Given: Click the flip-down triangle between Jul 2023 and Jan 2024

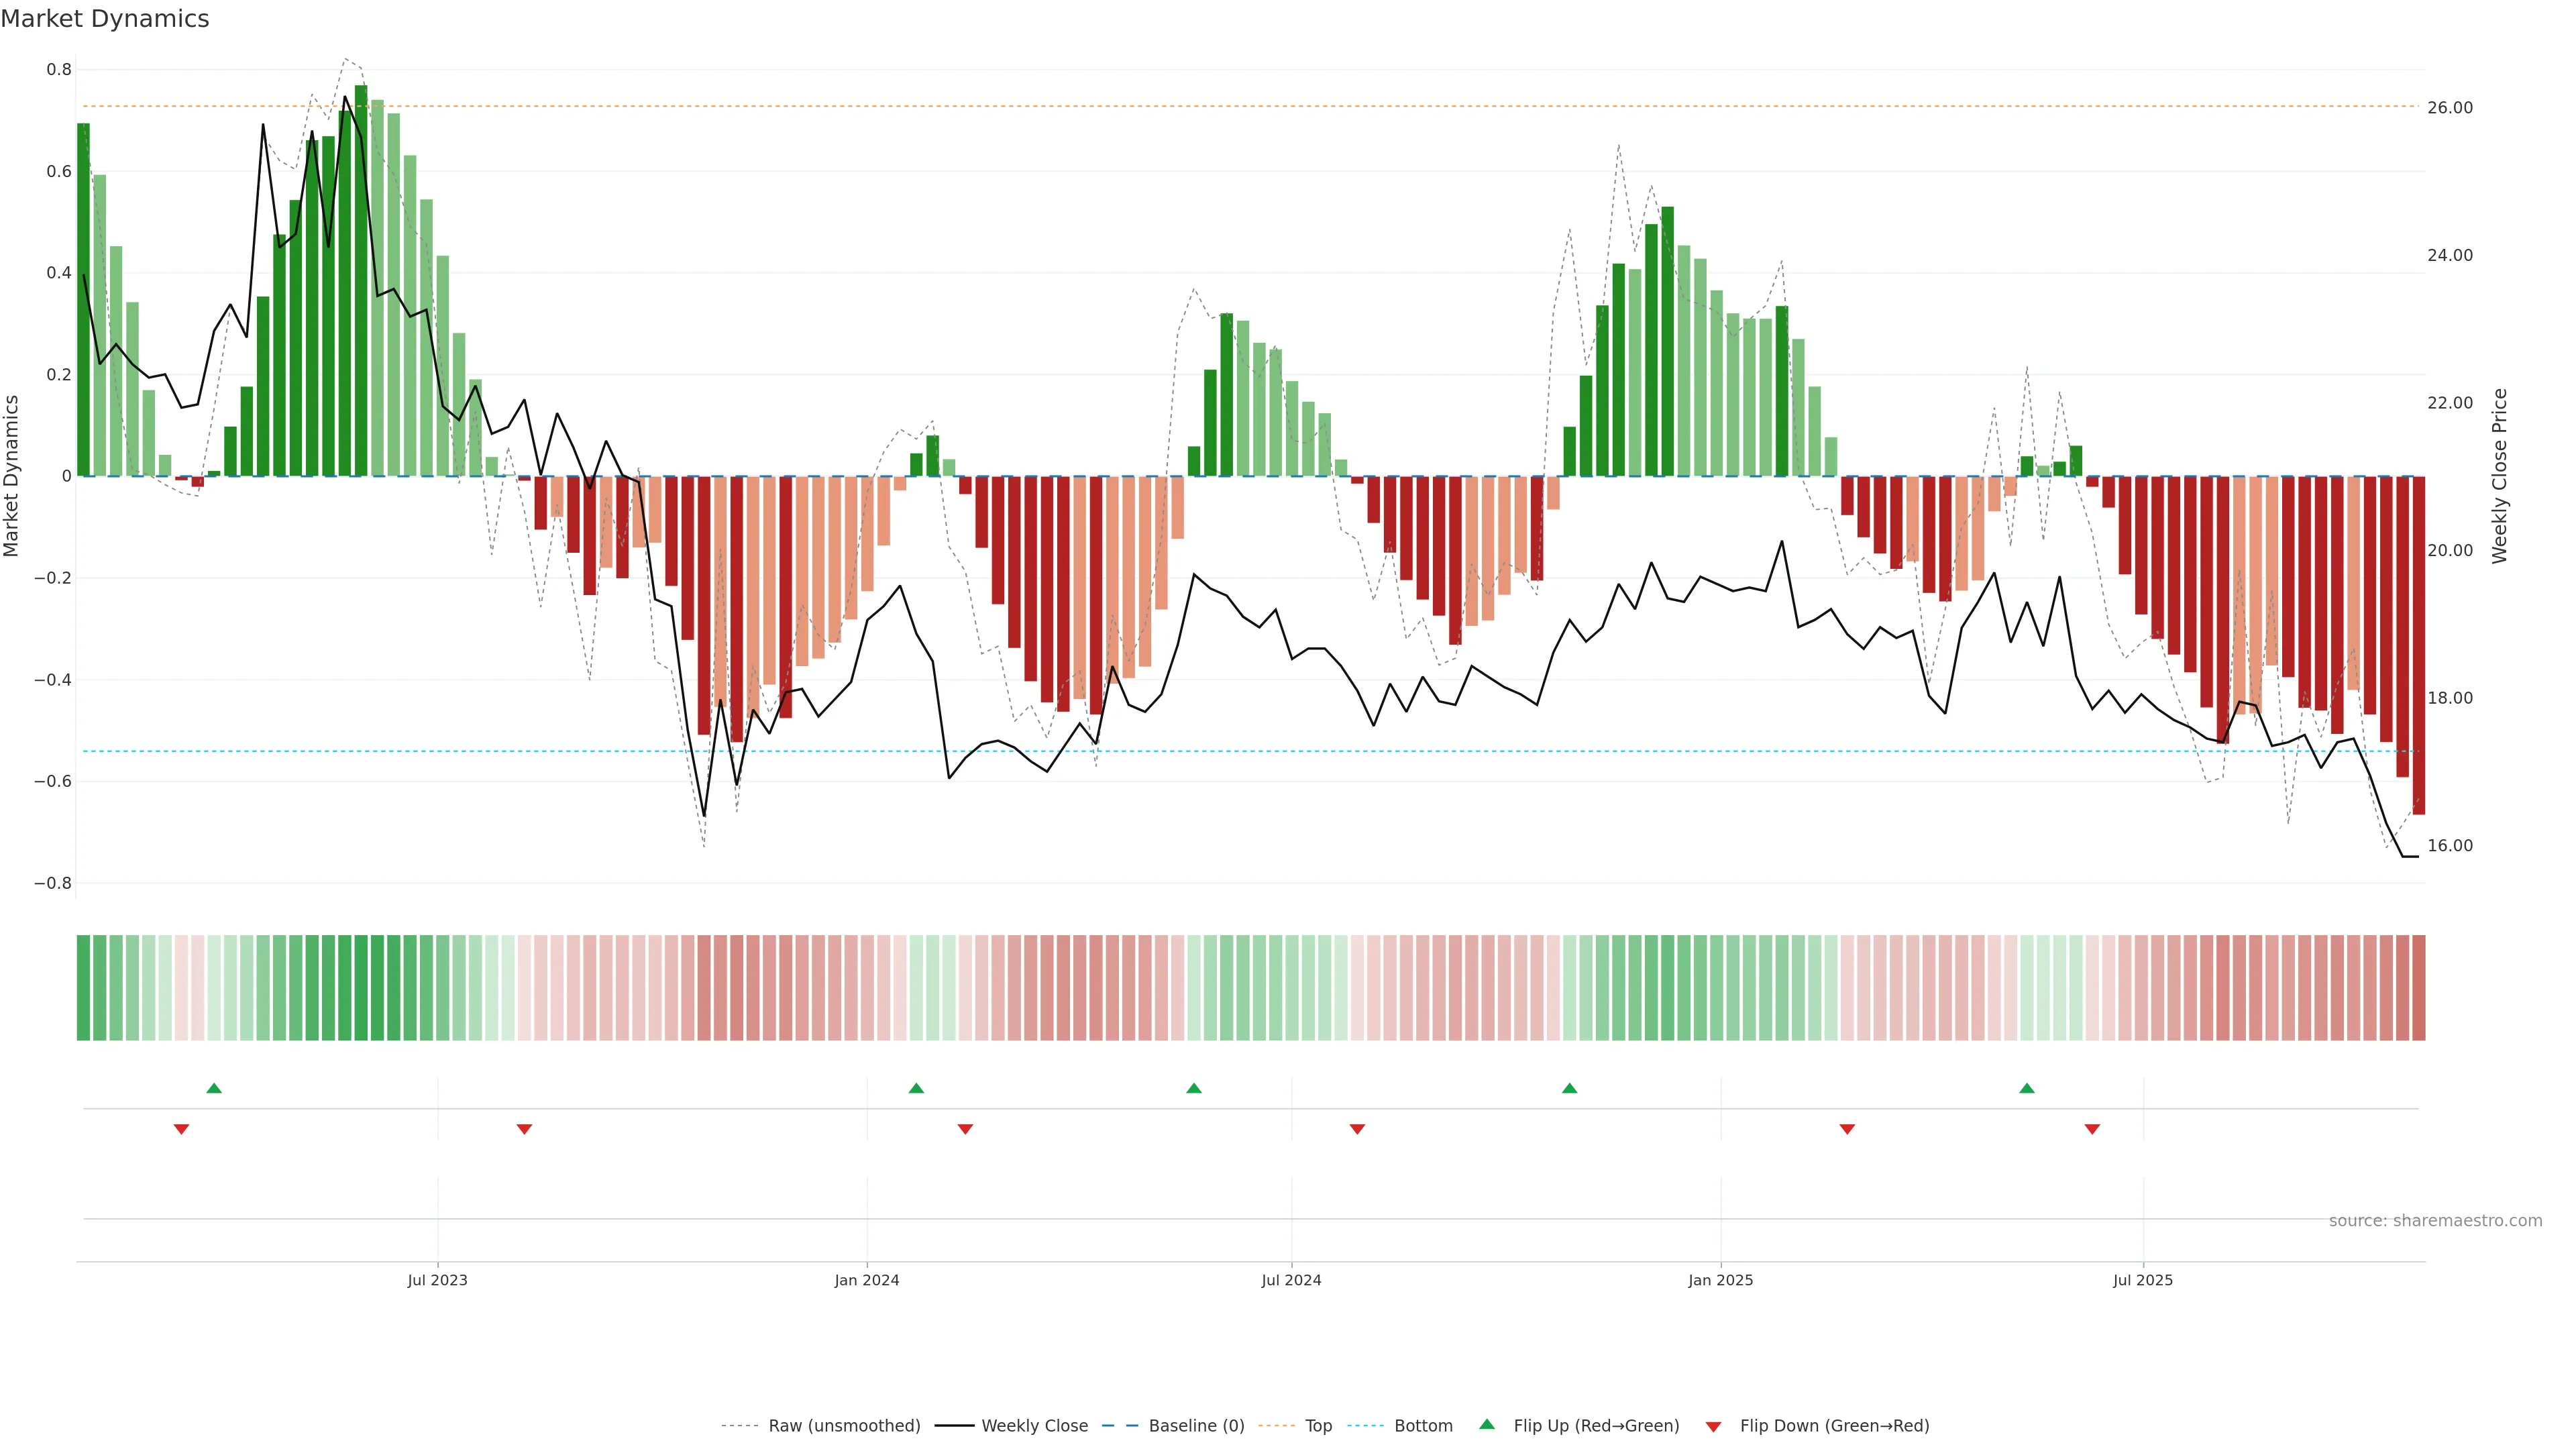Looking at the screenshot, I should [x=524, y=1129].
